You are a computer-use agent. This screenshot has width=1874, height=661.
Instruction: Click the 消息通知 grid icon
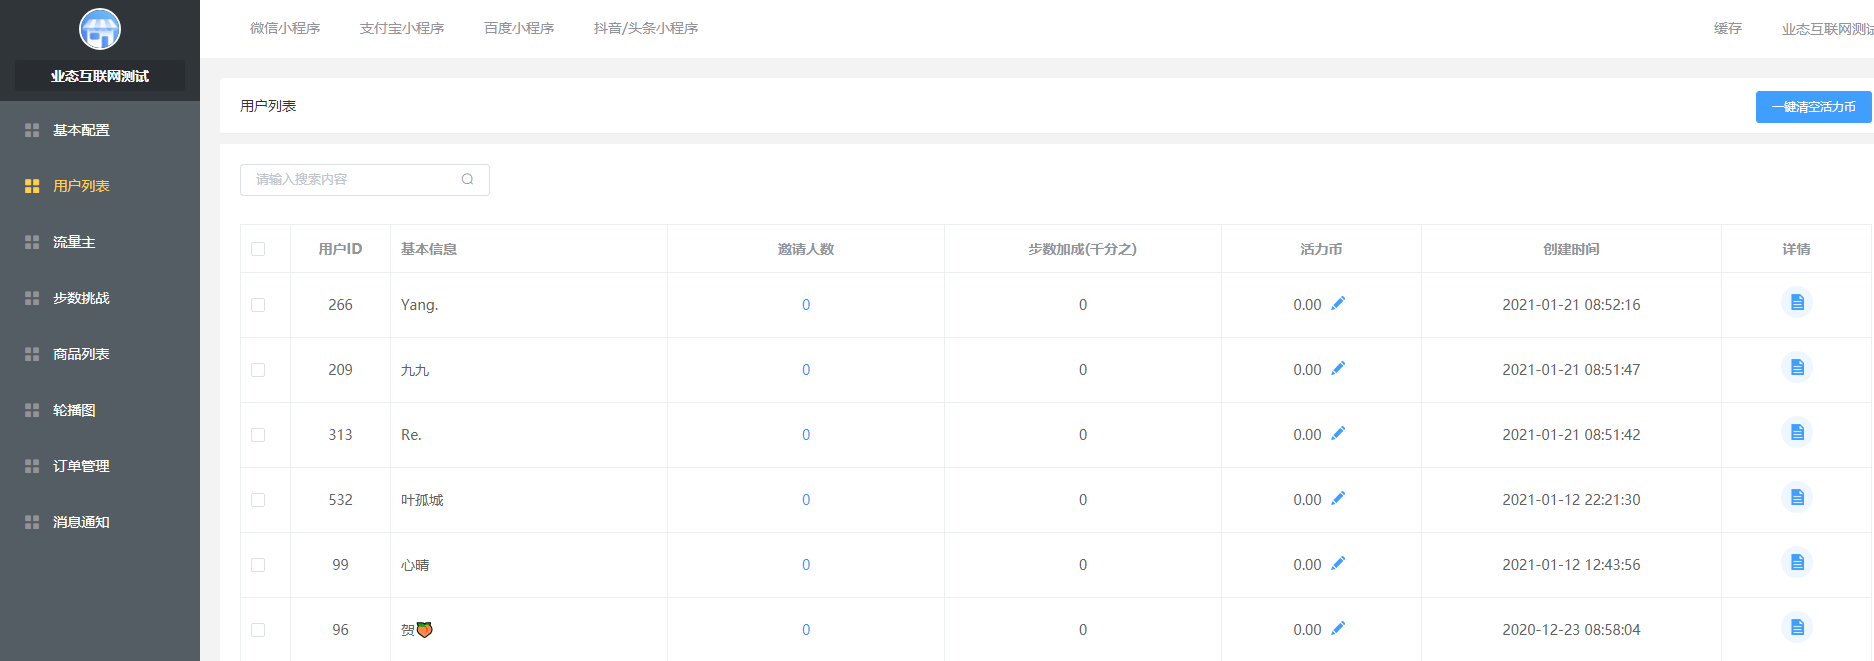click(x=32, y=522)
